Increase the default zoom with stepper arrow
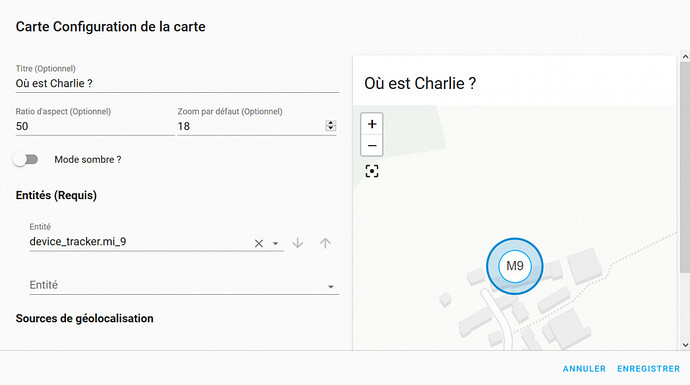 click(330, 123)
